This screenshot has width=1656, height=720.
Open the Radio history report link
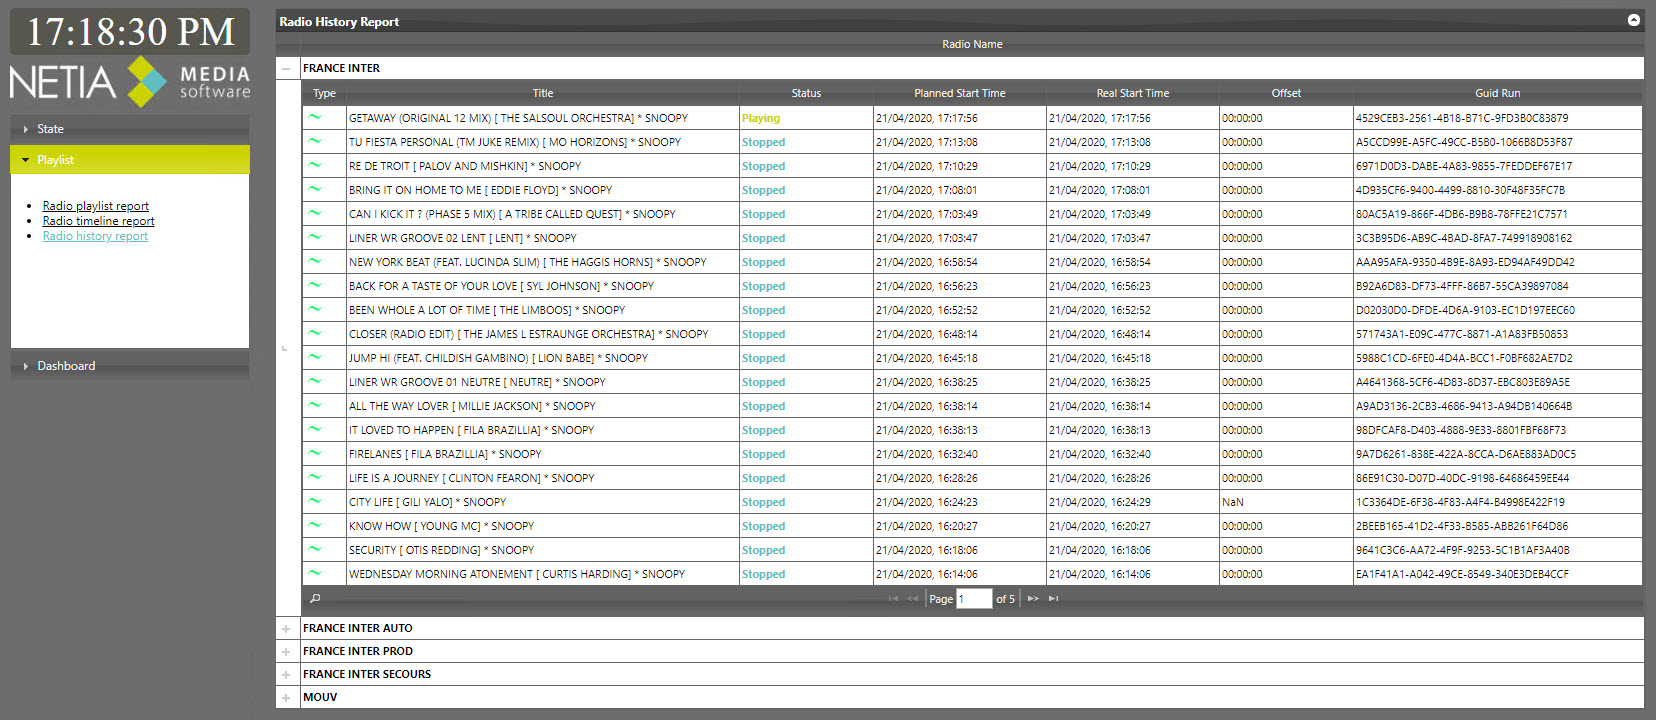pos(95,236)
